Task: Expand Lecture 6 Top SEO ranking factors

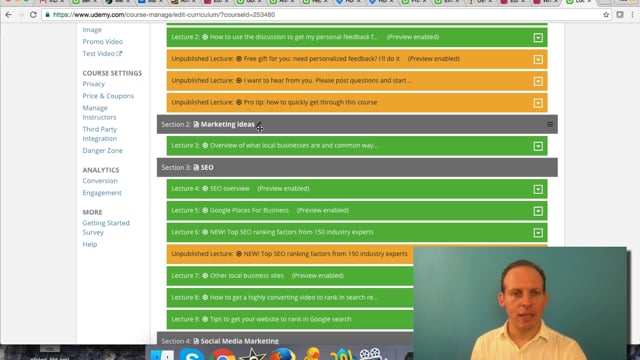Action: (x=538, y=233)
